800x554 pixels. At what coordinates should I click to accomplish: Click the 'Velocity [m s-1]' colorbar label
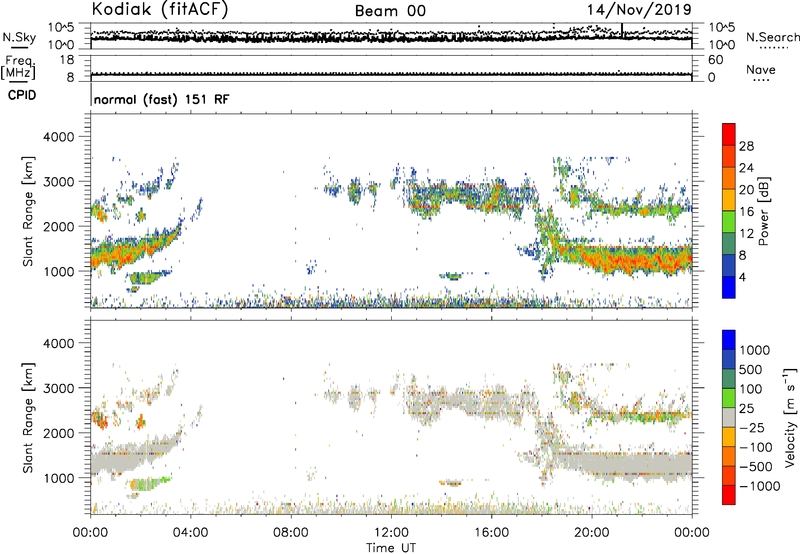tap(790, 417)
